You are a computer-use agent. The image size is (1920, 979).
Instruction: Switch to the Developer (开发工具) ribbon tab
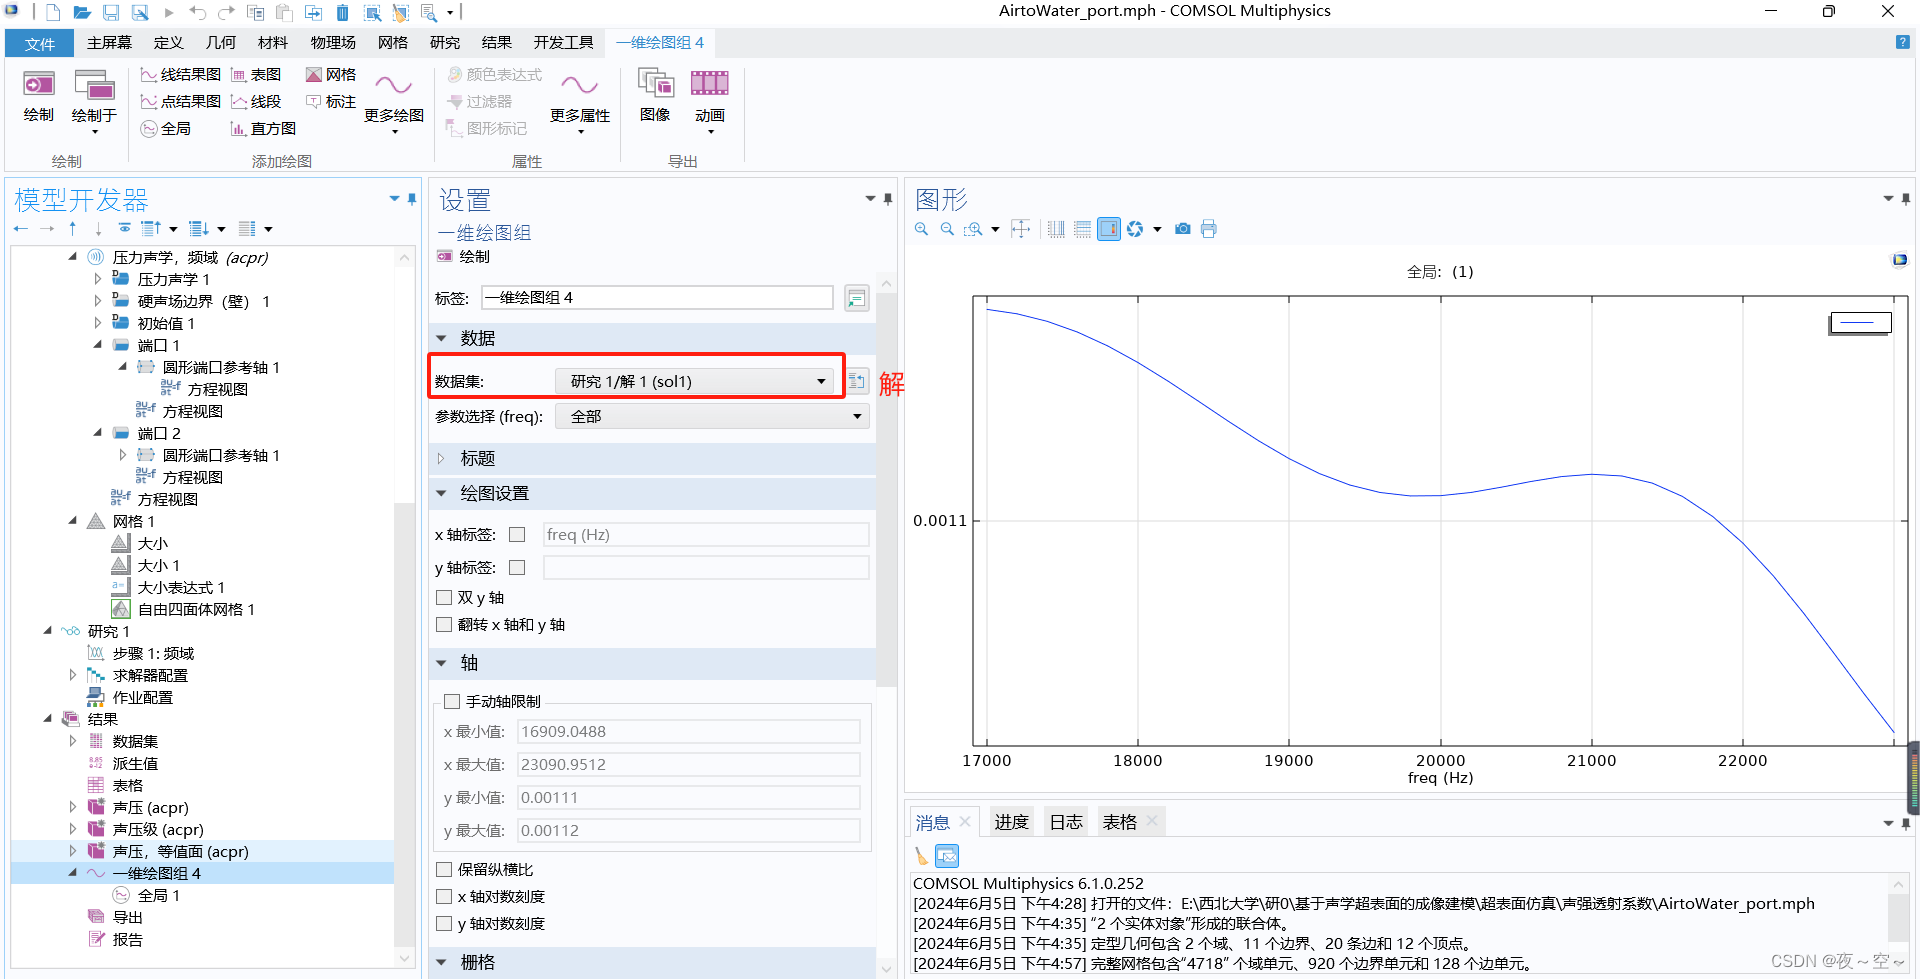[564, 43]
